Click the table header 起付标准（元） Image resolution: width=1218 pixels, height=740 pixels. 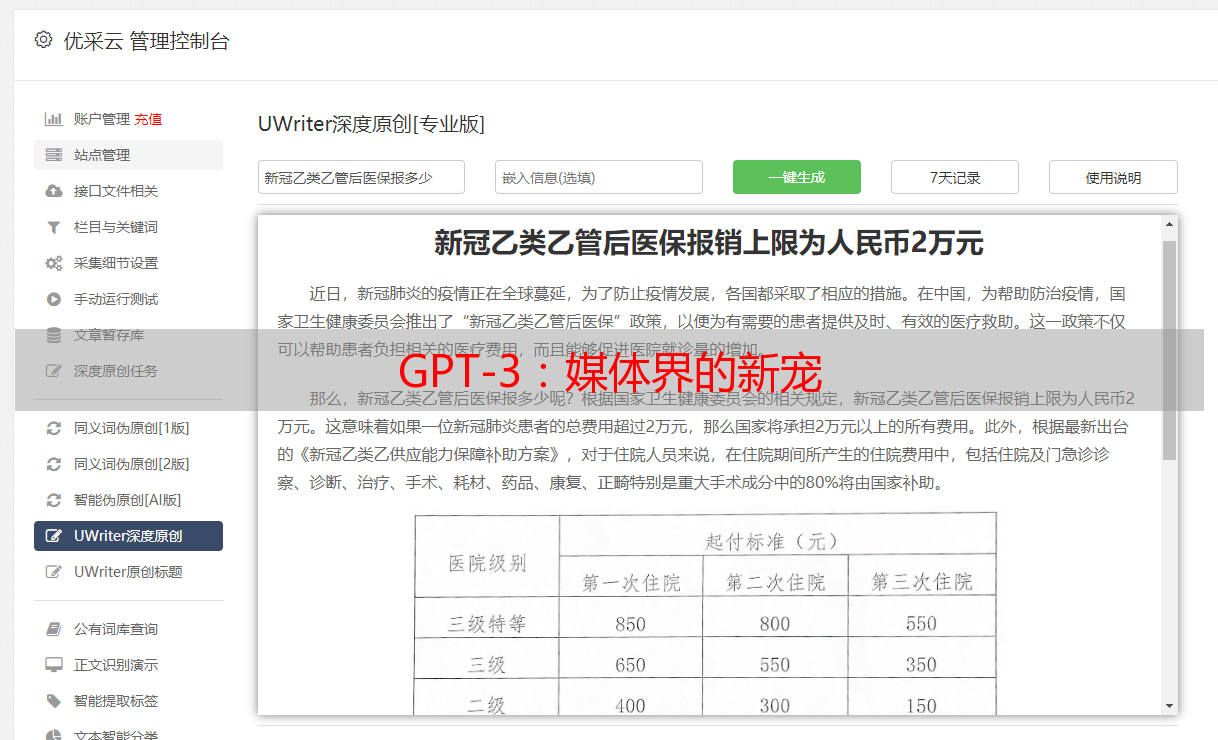point(771,541)
